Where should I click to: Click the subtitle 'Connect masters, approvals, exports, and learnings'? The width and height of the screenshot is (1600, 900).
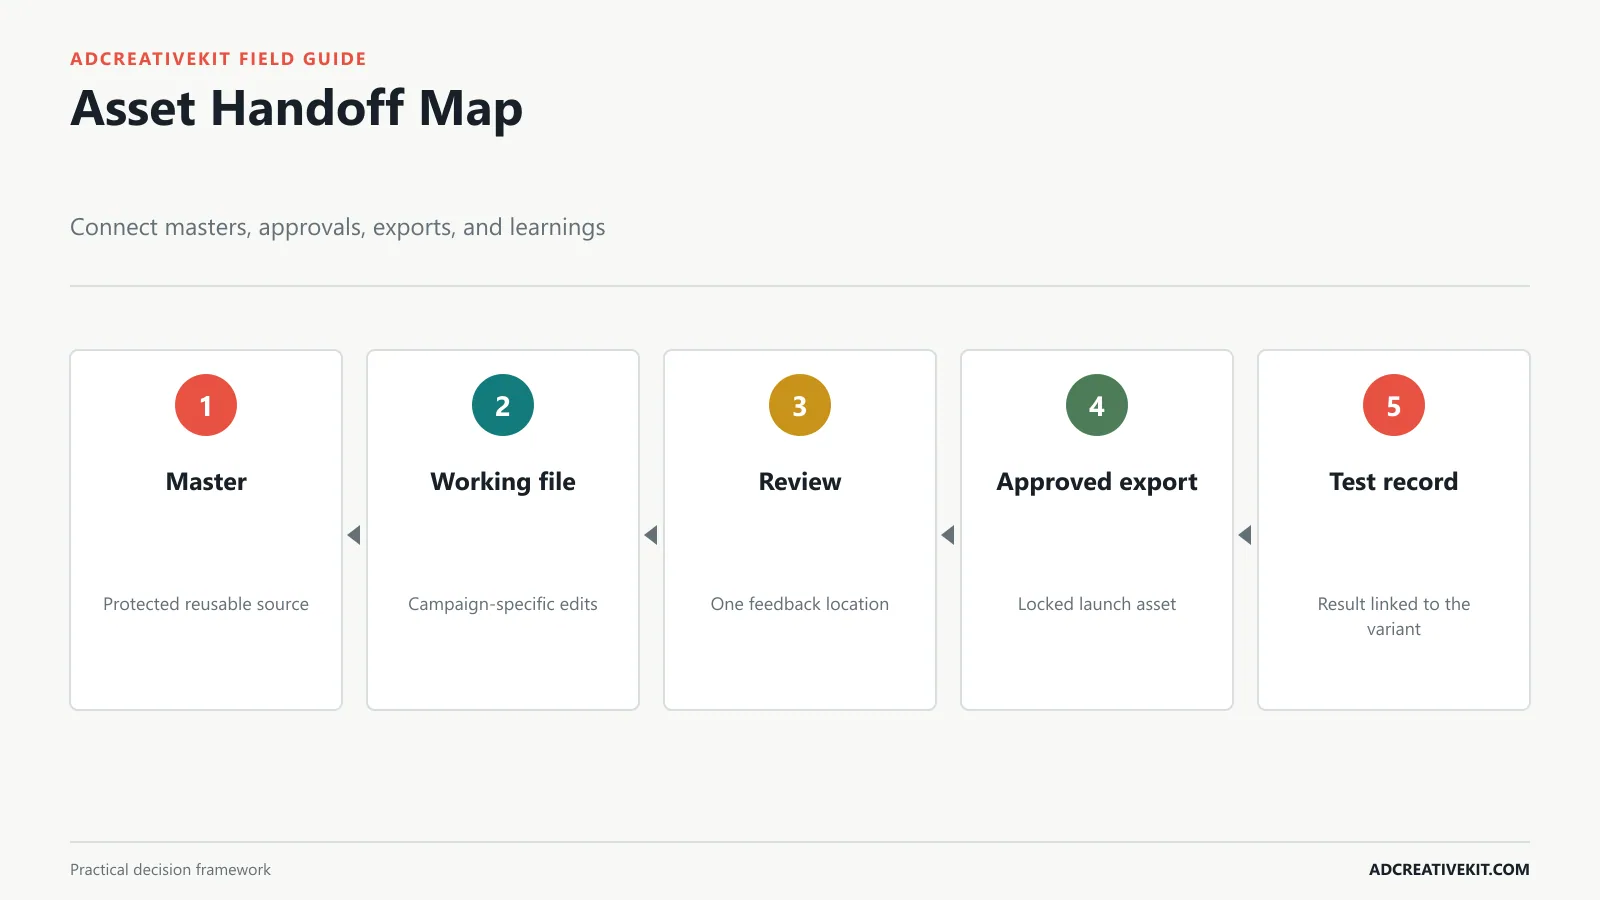tap(338, 227)
